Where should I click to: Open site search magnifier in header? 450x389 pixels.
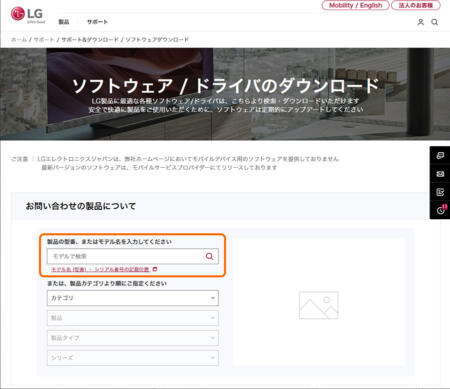click(435, 22)
